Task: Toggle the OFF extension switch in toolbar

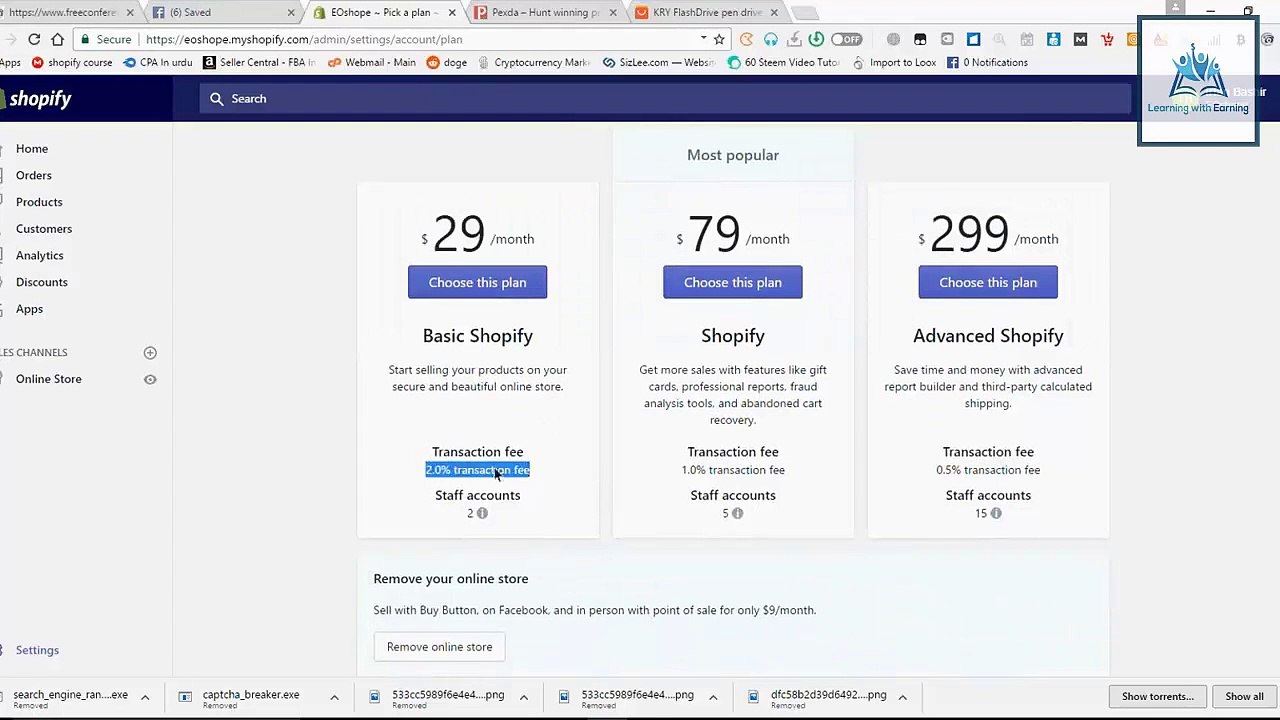Action: tap(846, 39)
